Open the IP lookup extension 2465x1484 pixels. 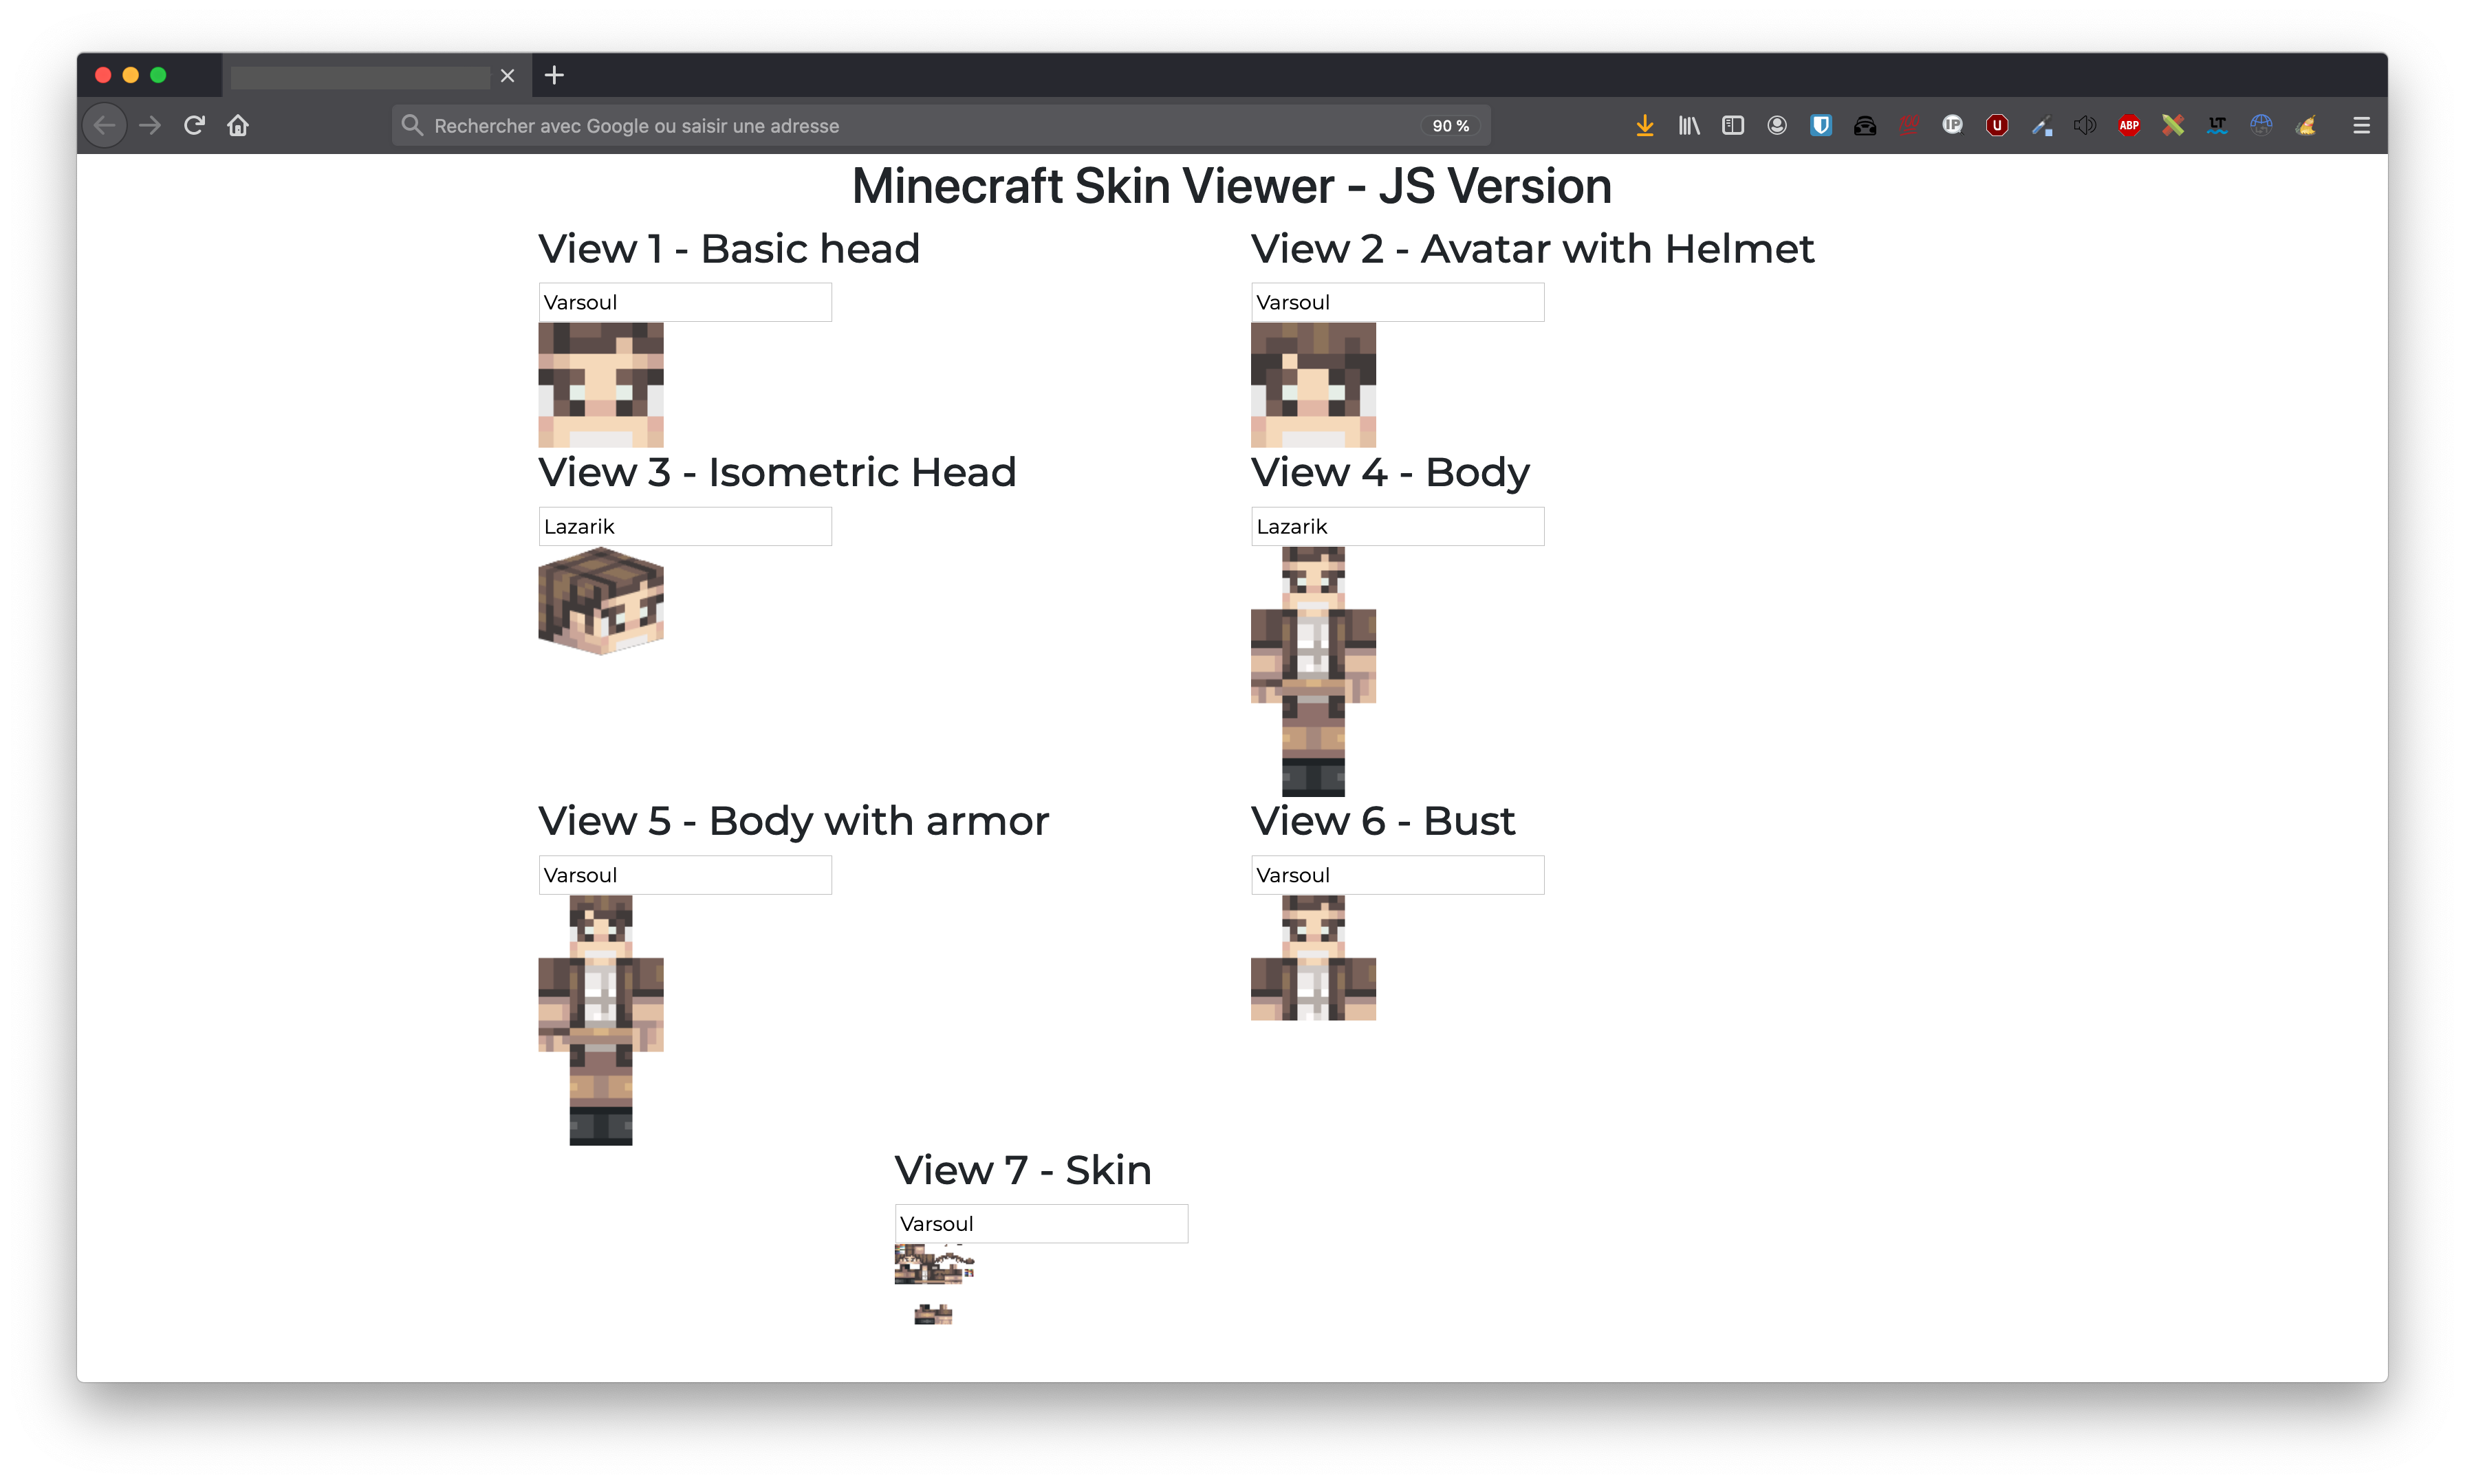pos(1952,125)
